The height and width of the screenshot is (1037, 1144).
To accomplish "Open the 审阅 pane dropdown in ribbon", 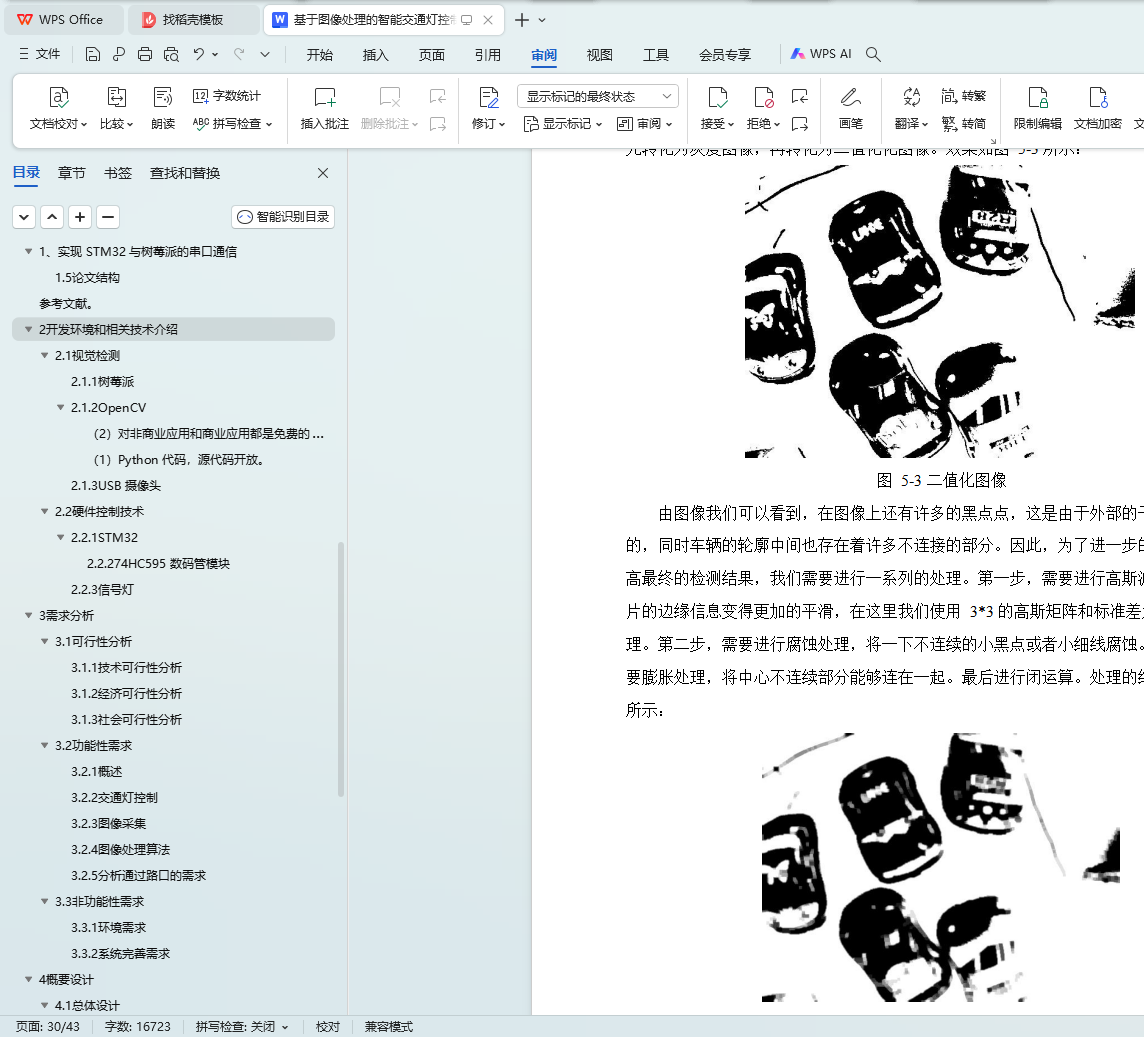I will click(644, 124).
